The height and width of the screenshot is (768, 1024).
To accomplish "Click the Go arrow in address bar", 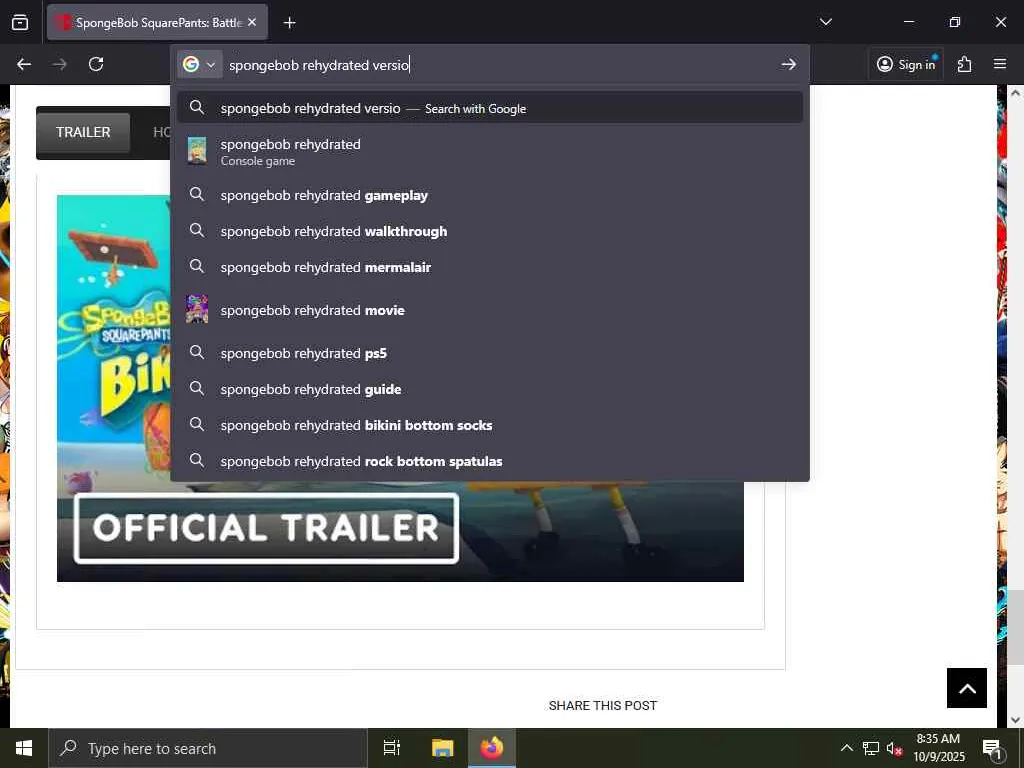I will click(788, 64).
